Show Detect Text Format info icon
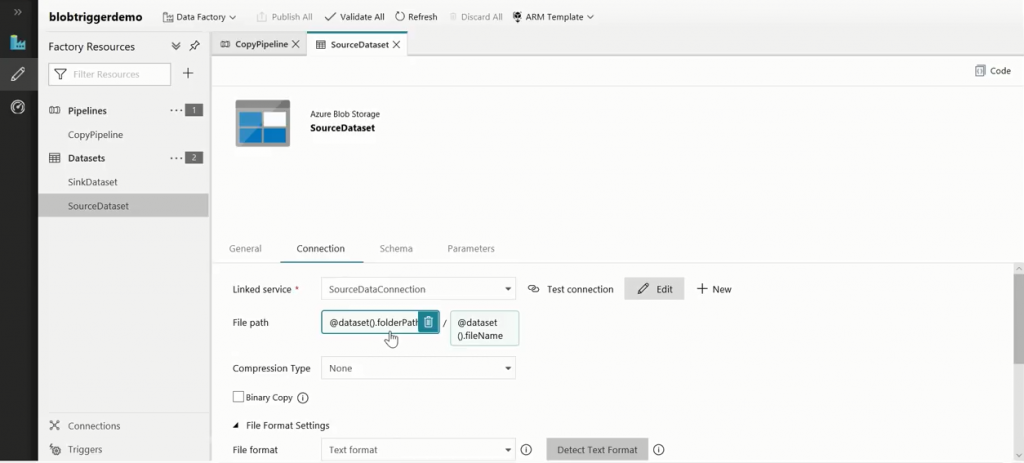This screenshot has height=463, width=1024. (x=659, y=449)
